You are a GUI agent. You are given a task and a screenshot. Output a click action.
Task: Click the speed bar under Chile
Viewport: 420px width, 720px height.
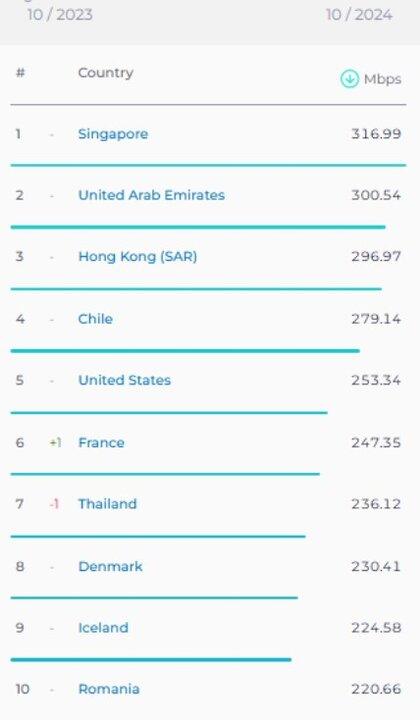[x=185, y=351]
